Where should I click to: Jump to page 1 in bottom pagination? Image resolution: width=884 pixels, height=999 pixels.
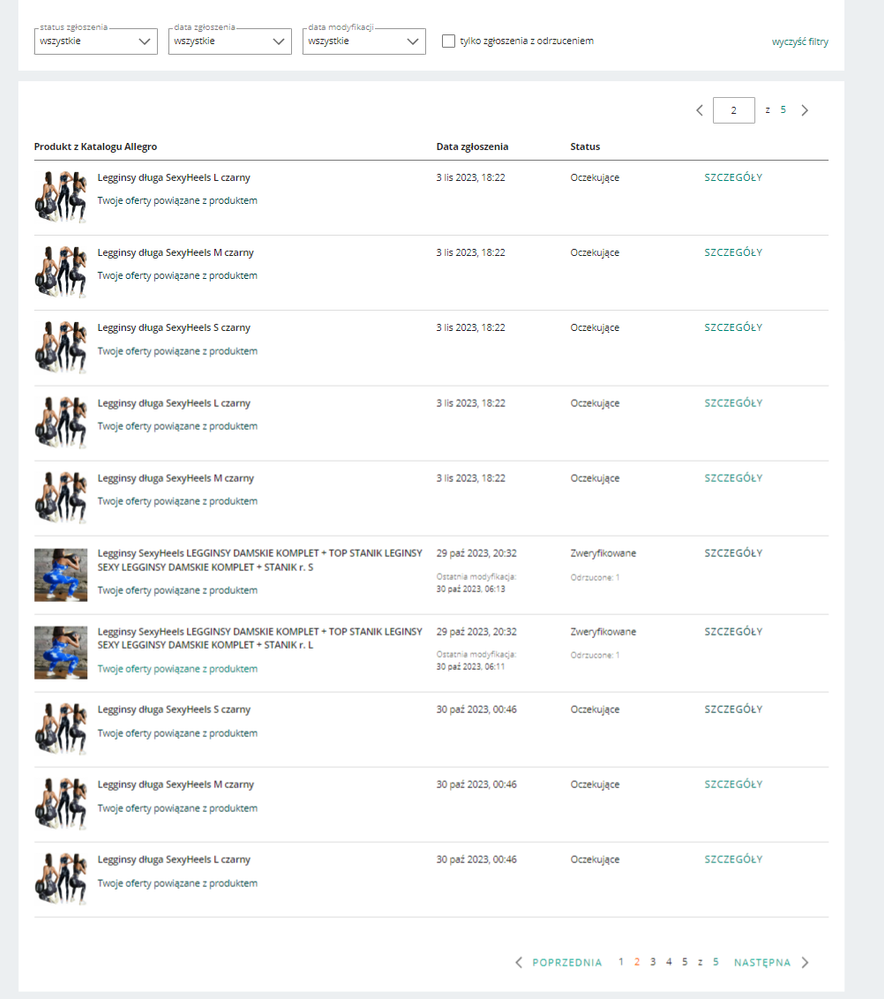621,962
